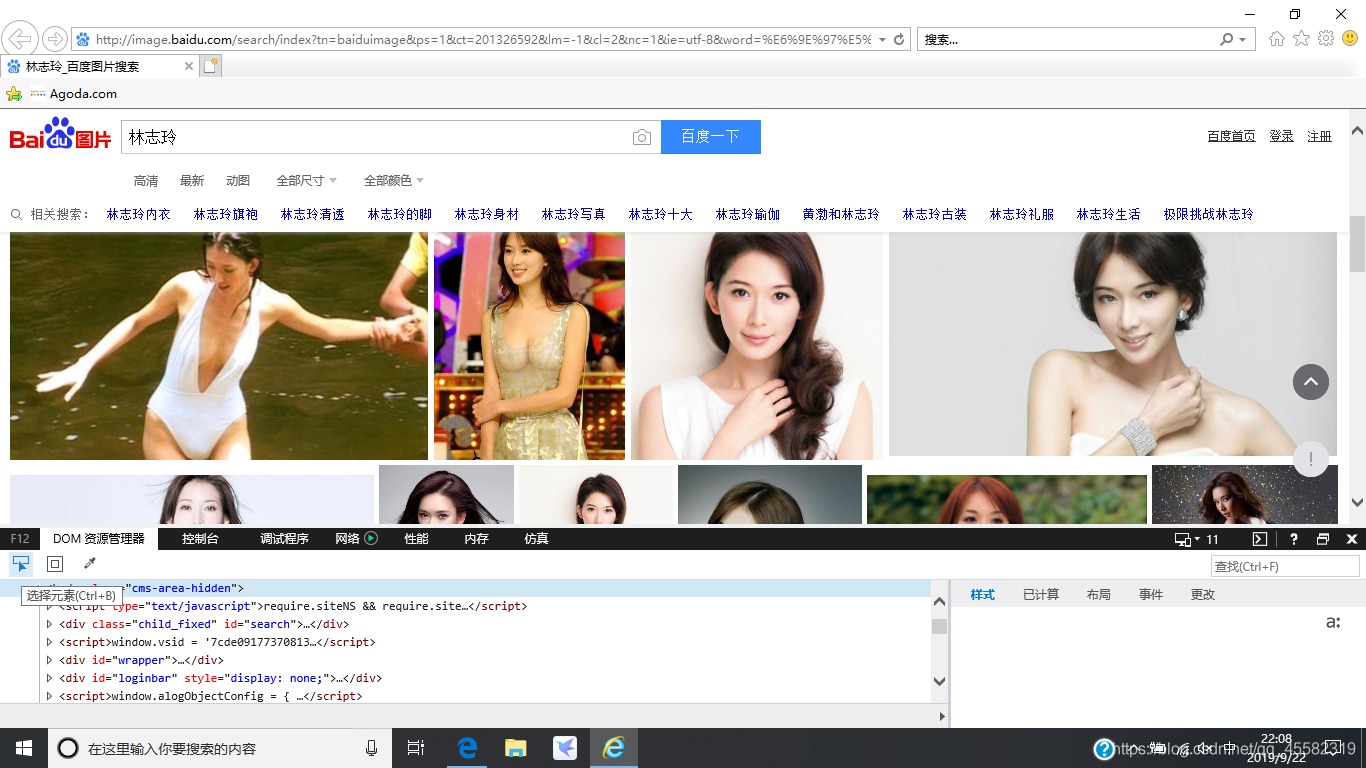
Task: Open the 全部颜色 color filter dropdown
Action: pos(394,181)
